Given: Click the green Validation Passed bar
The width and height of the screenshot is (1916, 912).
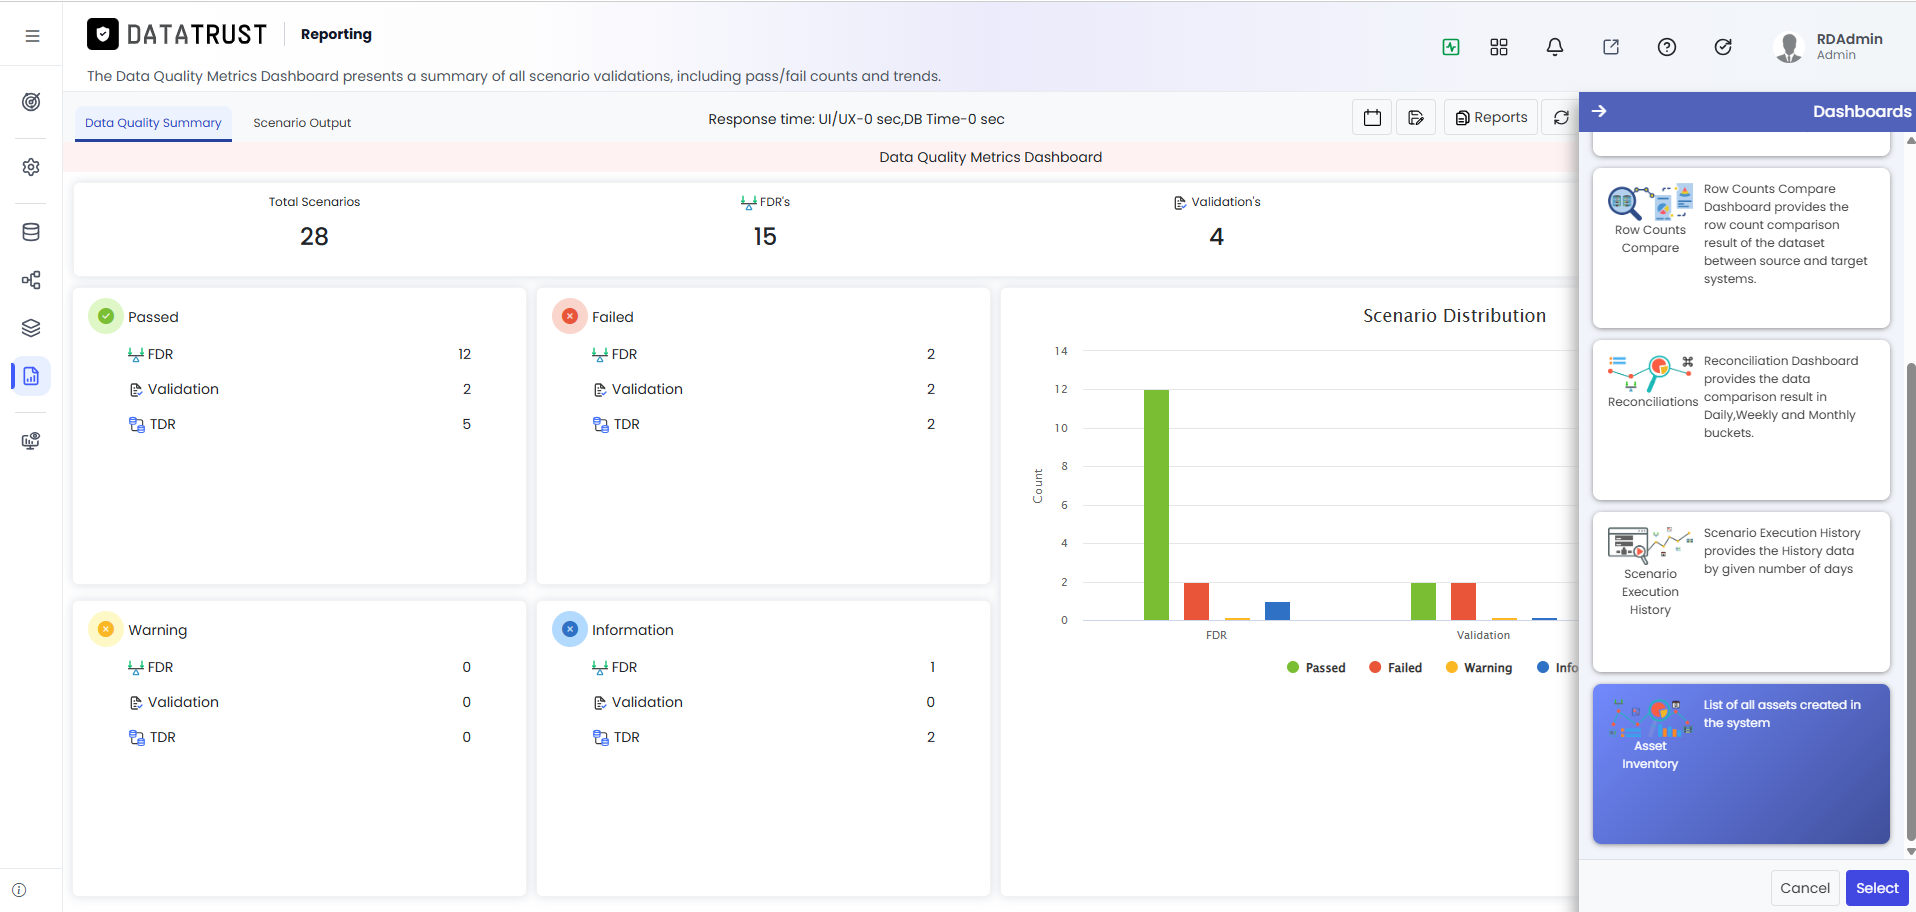Looking at the screenshot, I should point(1423,601).
